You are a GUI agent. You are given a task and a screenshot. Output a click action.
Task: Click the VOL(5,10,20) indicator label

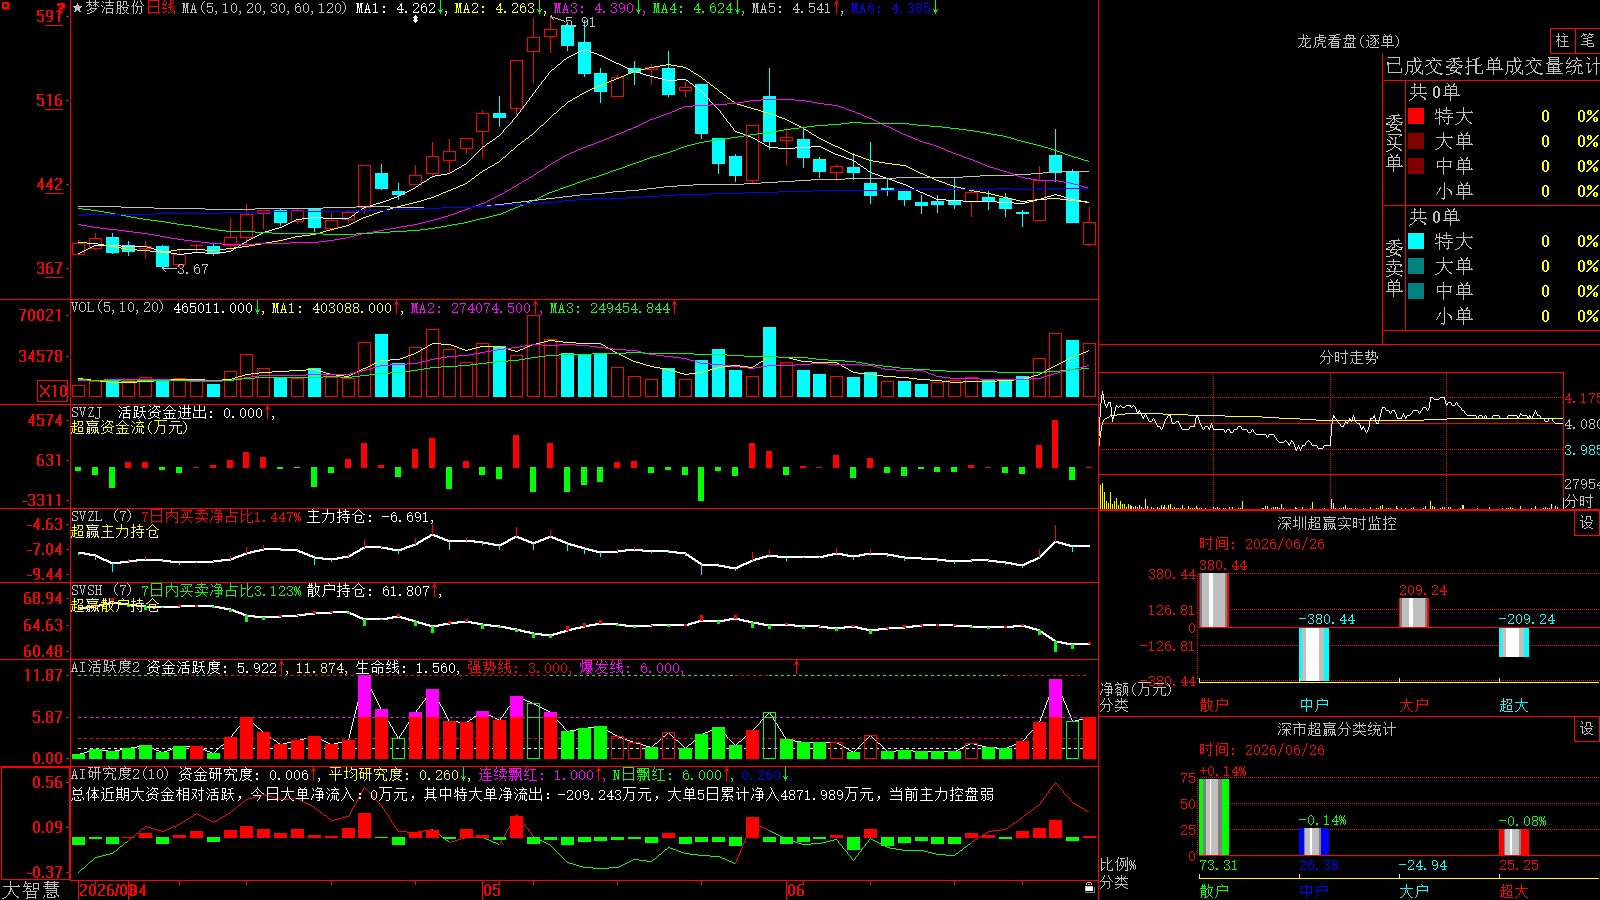click(x=117, y=308)
